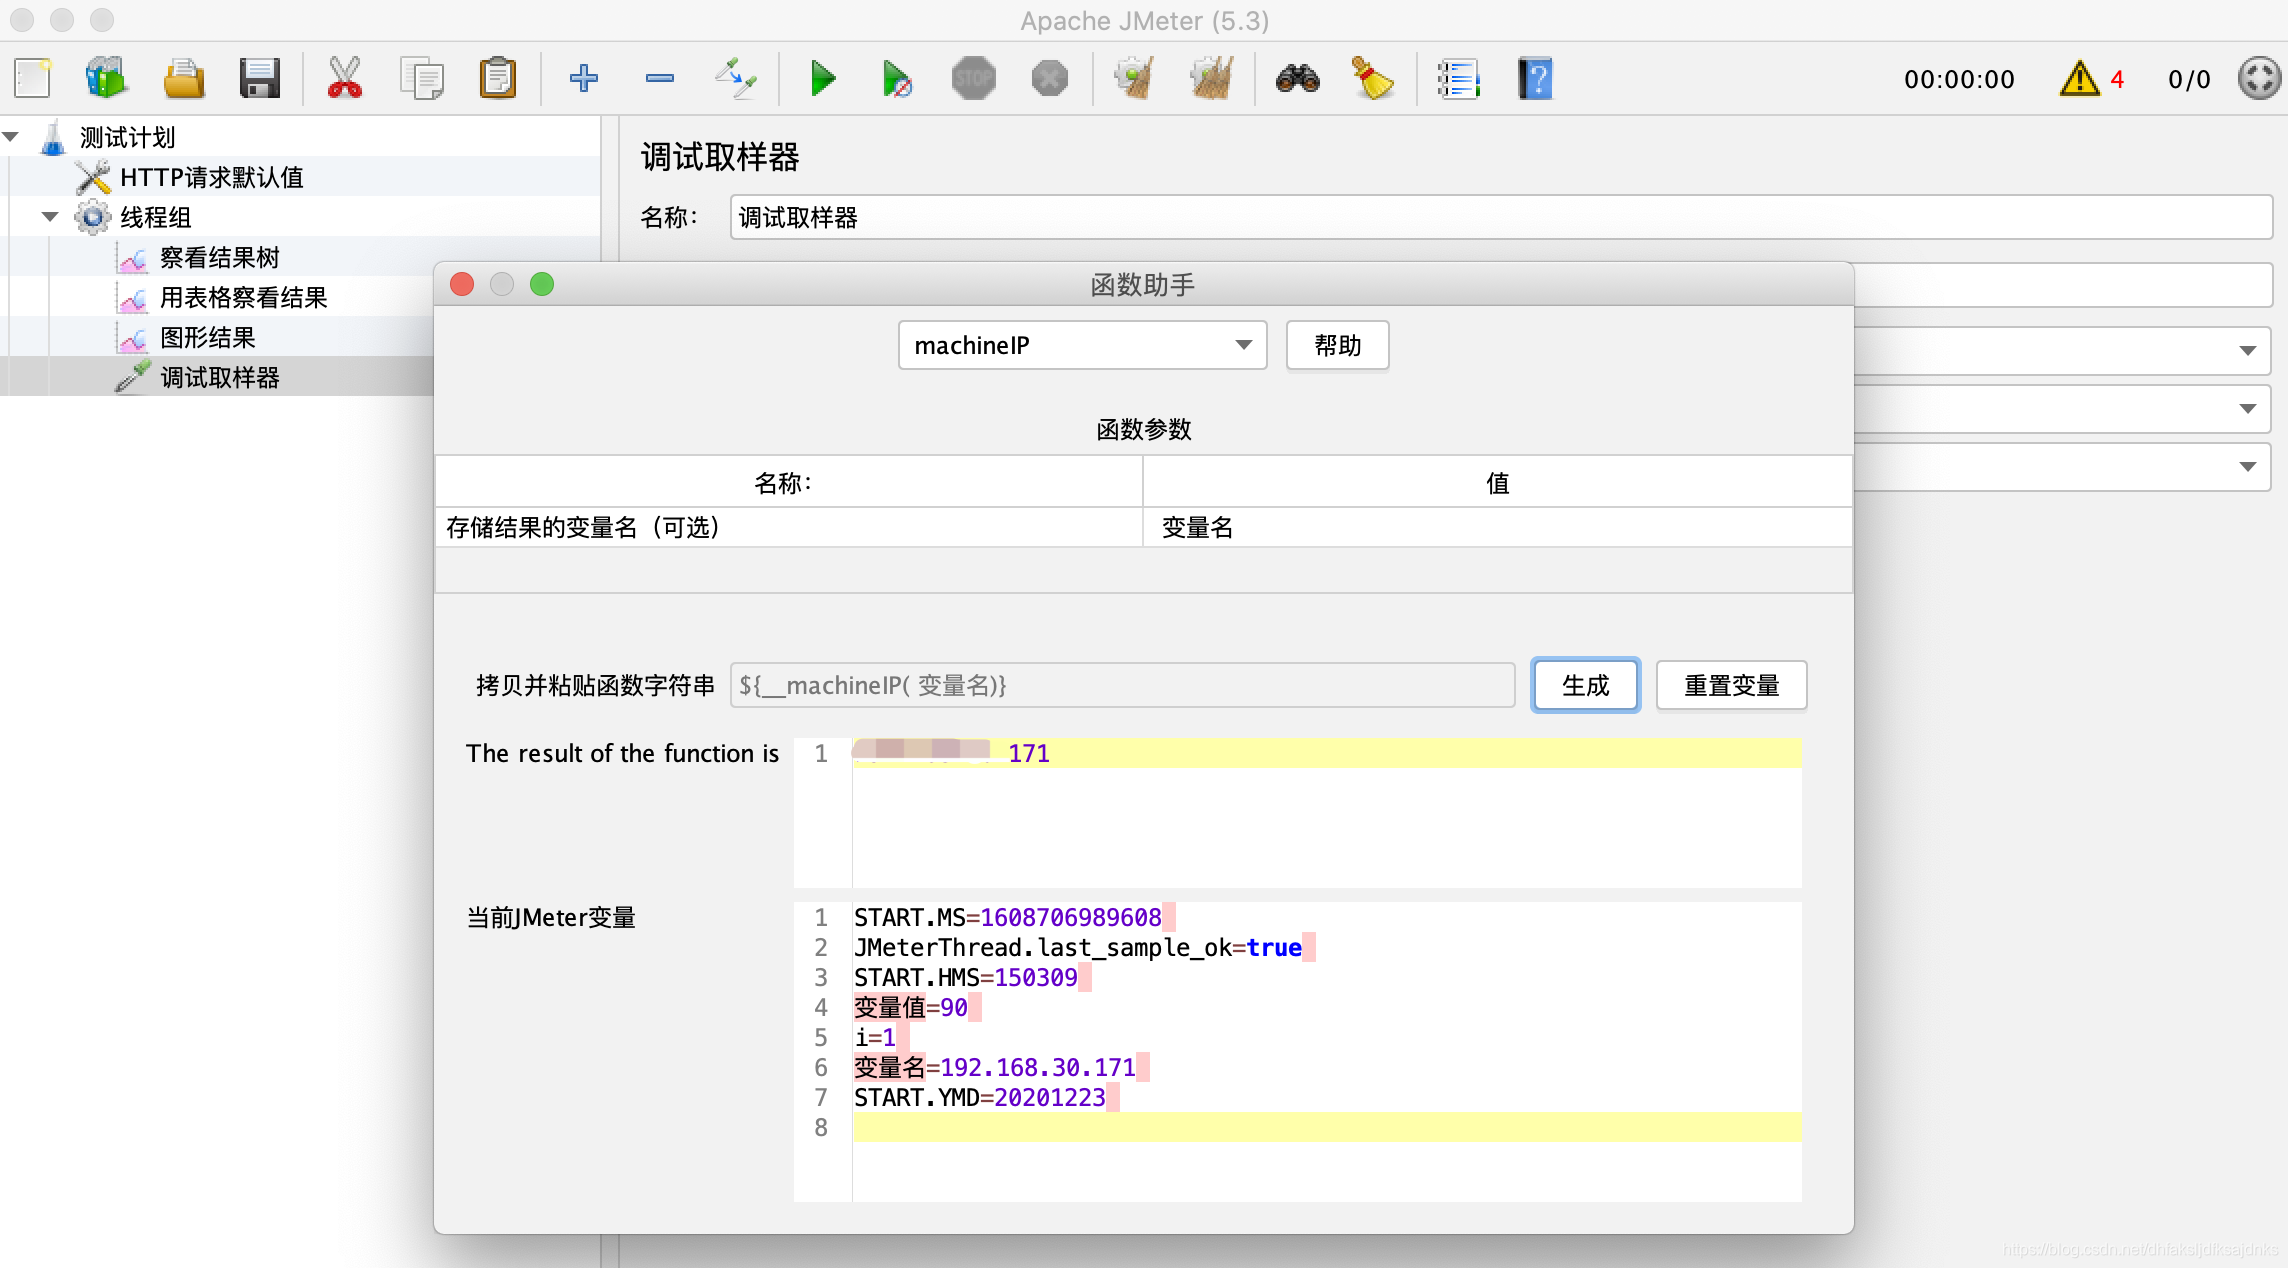This screenshot has height=1268, width=2288.
Task: Click the binoculars Search icon
Action: point(1297,78)
